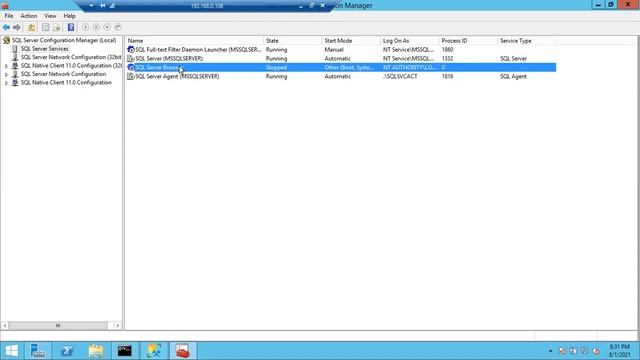Click the tree pane horizontal scrollbar thumb
Screen dimensions: 640x360
(x=58, y=326)
